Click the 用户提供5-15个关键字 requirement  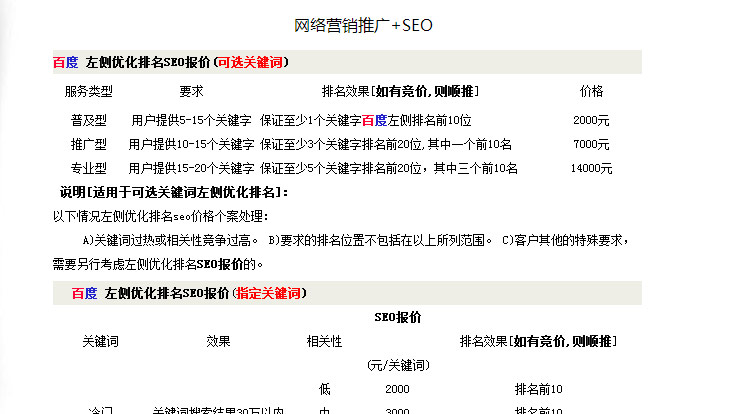191,121
